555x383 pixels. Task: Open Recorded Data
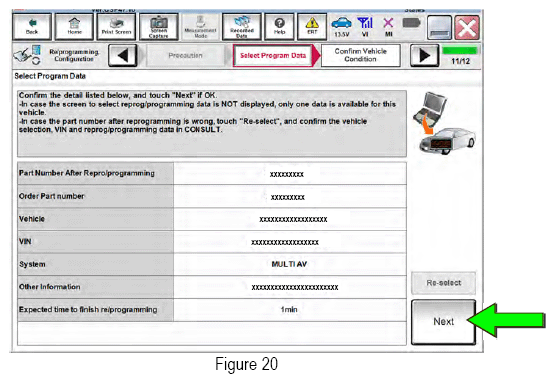(242, 27)
